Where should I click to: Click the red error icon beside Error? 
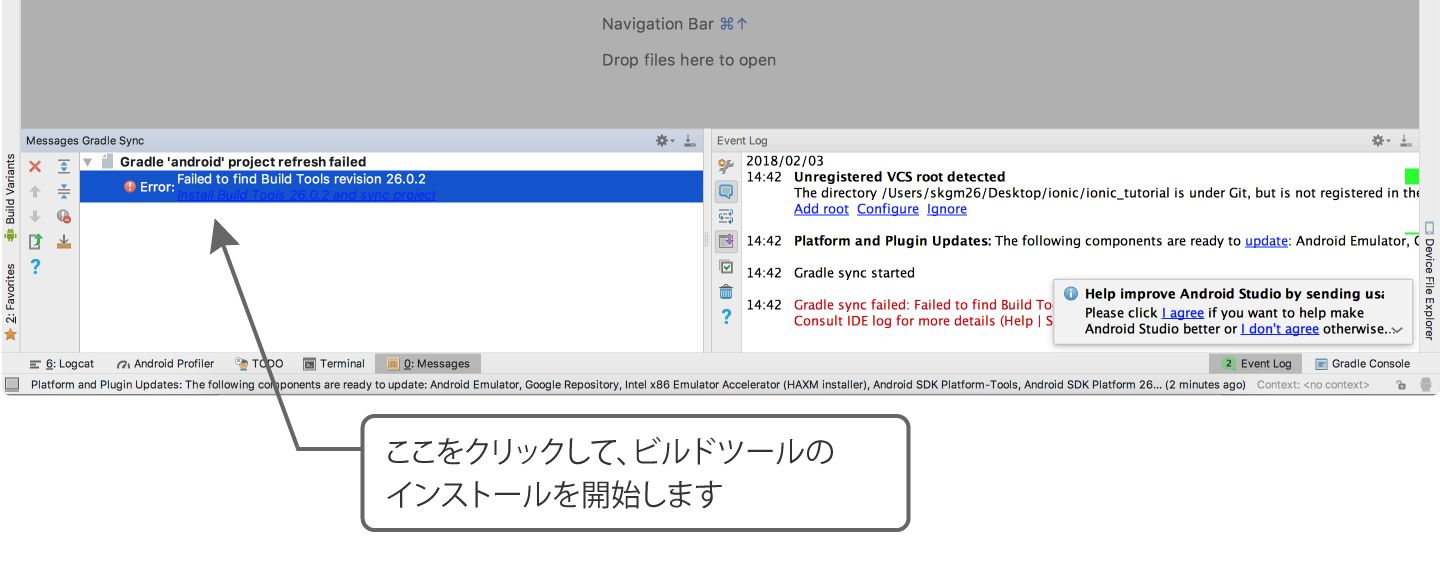pos(130,187)
